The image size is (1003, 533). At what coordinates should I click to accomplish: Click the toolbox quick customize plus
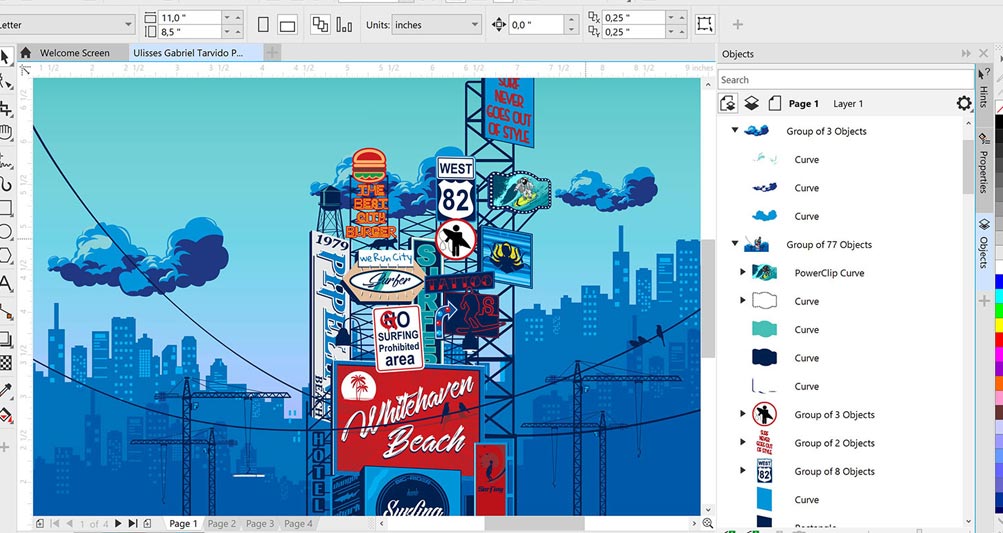pos(4,447)
